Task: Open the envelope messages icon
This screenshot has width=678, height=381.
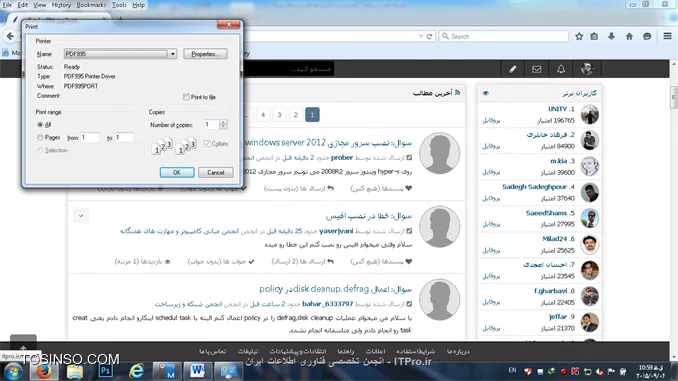Action: point(537,69)
